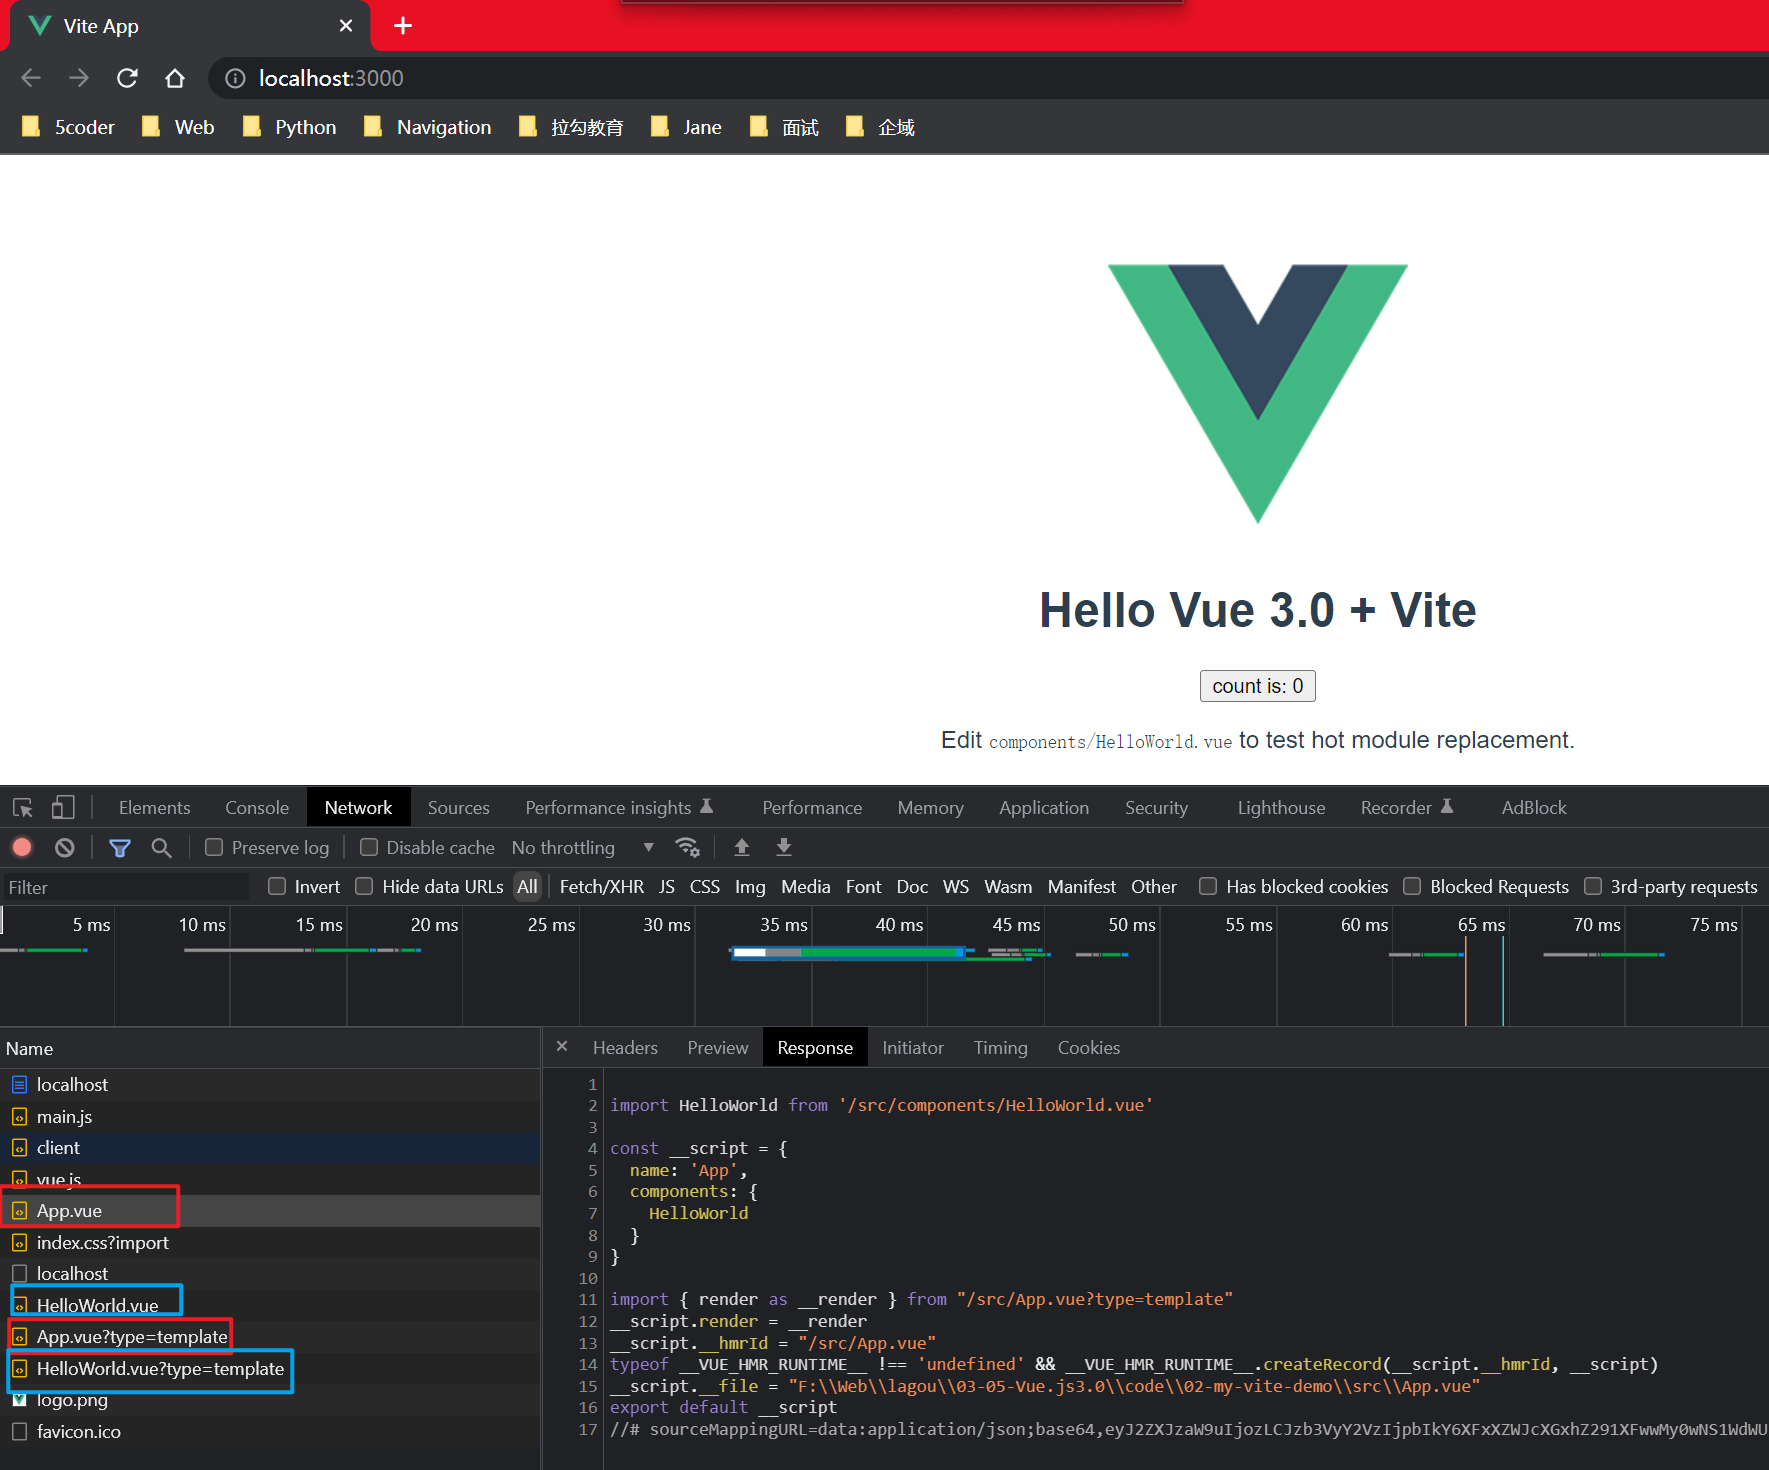Open the Python bookmarks folder
The height and width of the screenshot is (1470, 1769).
pyautogui.click(x=289, y=127)
